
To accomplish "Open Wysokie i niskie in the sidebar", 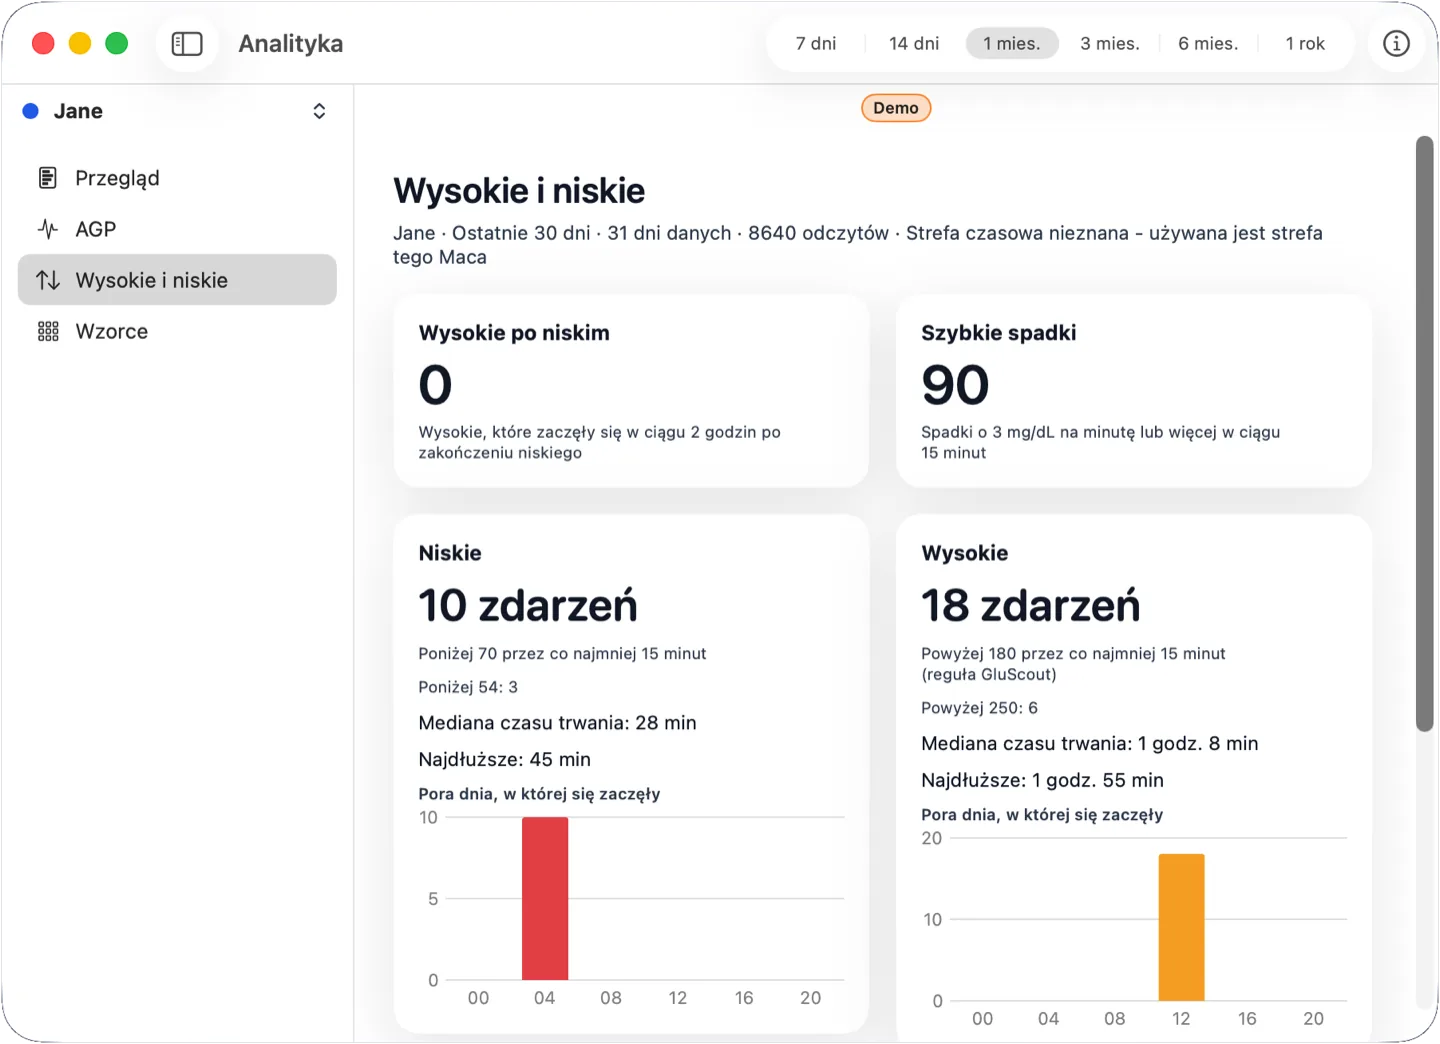I will (x=177, y=280).
